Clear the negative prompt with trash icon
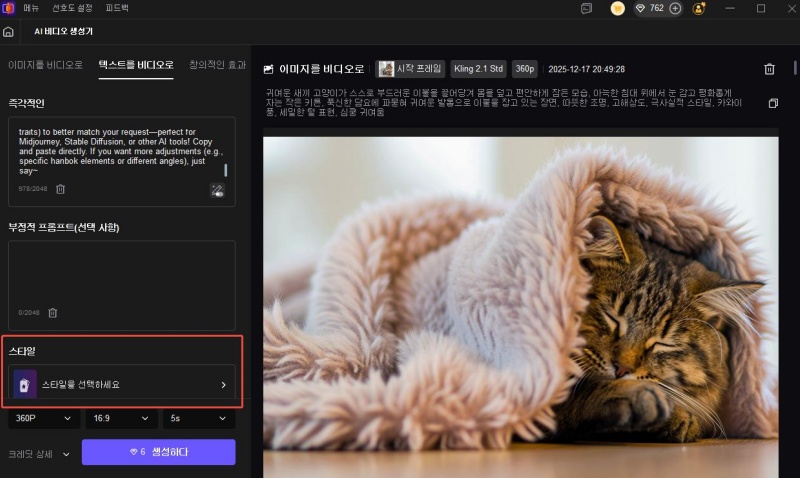This screenshot has height=478, width=800. tap(53, 313)
